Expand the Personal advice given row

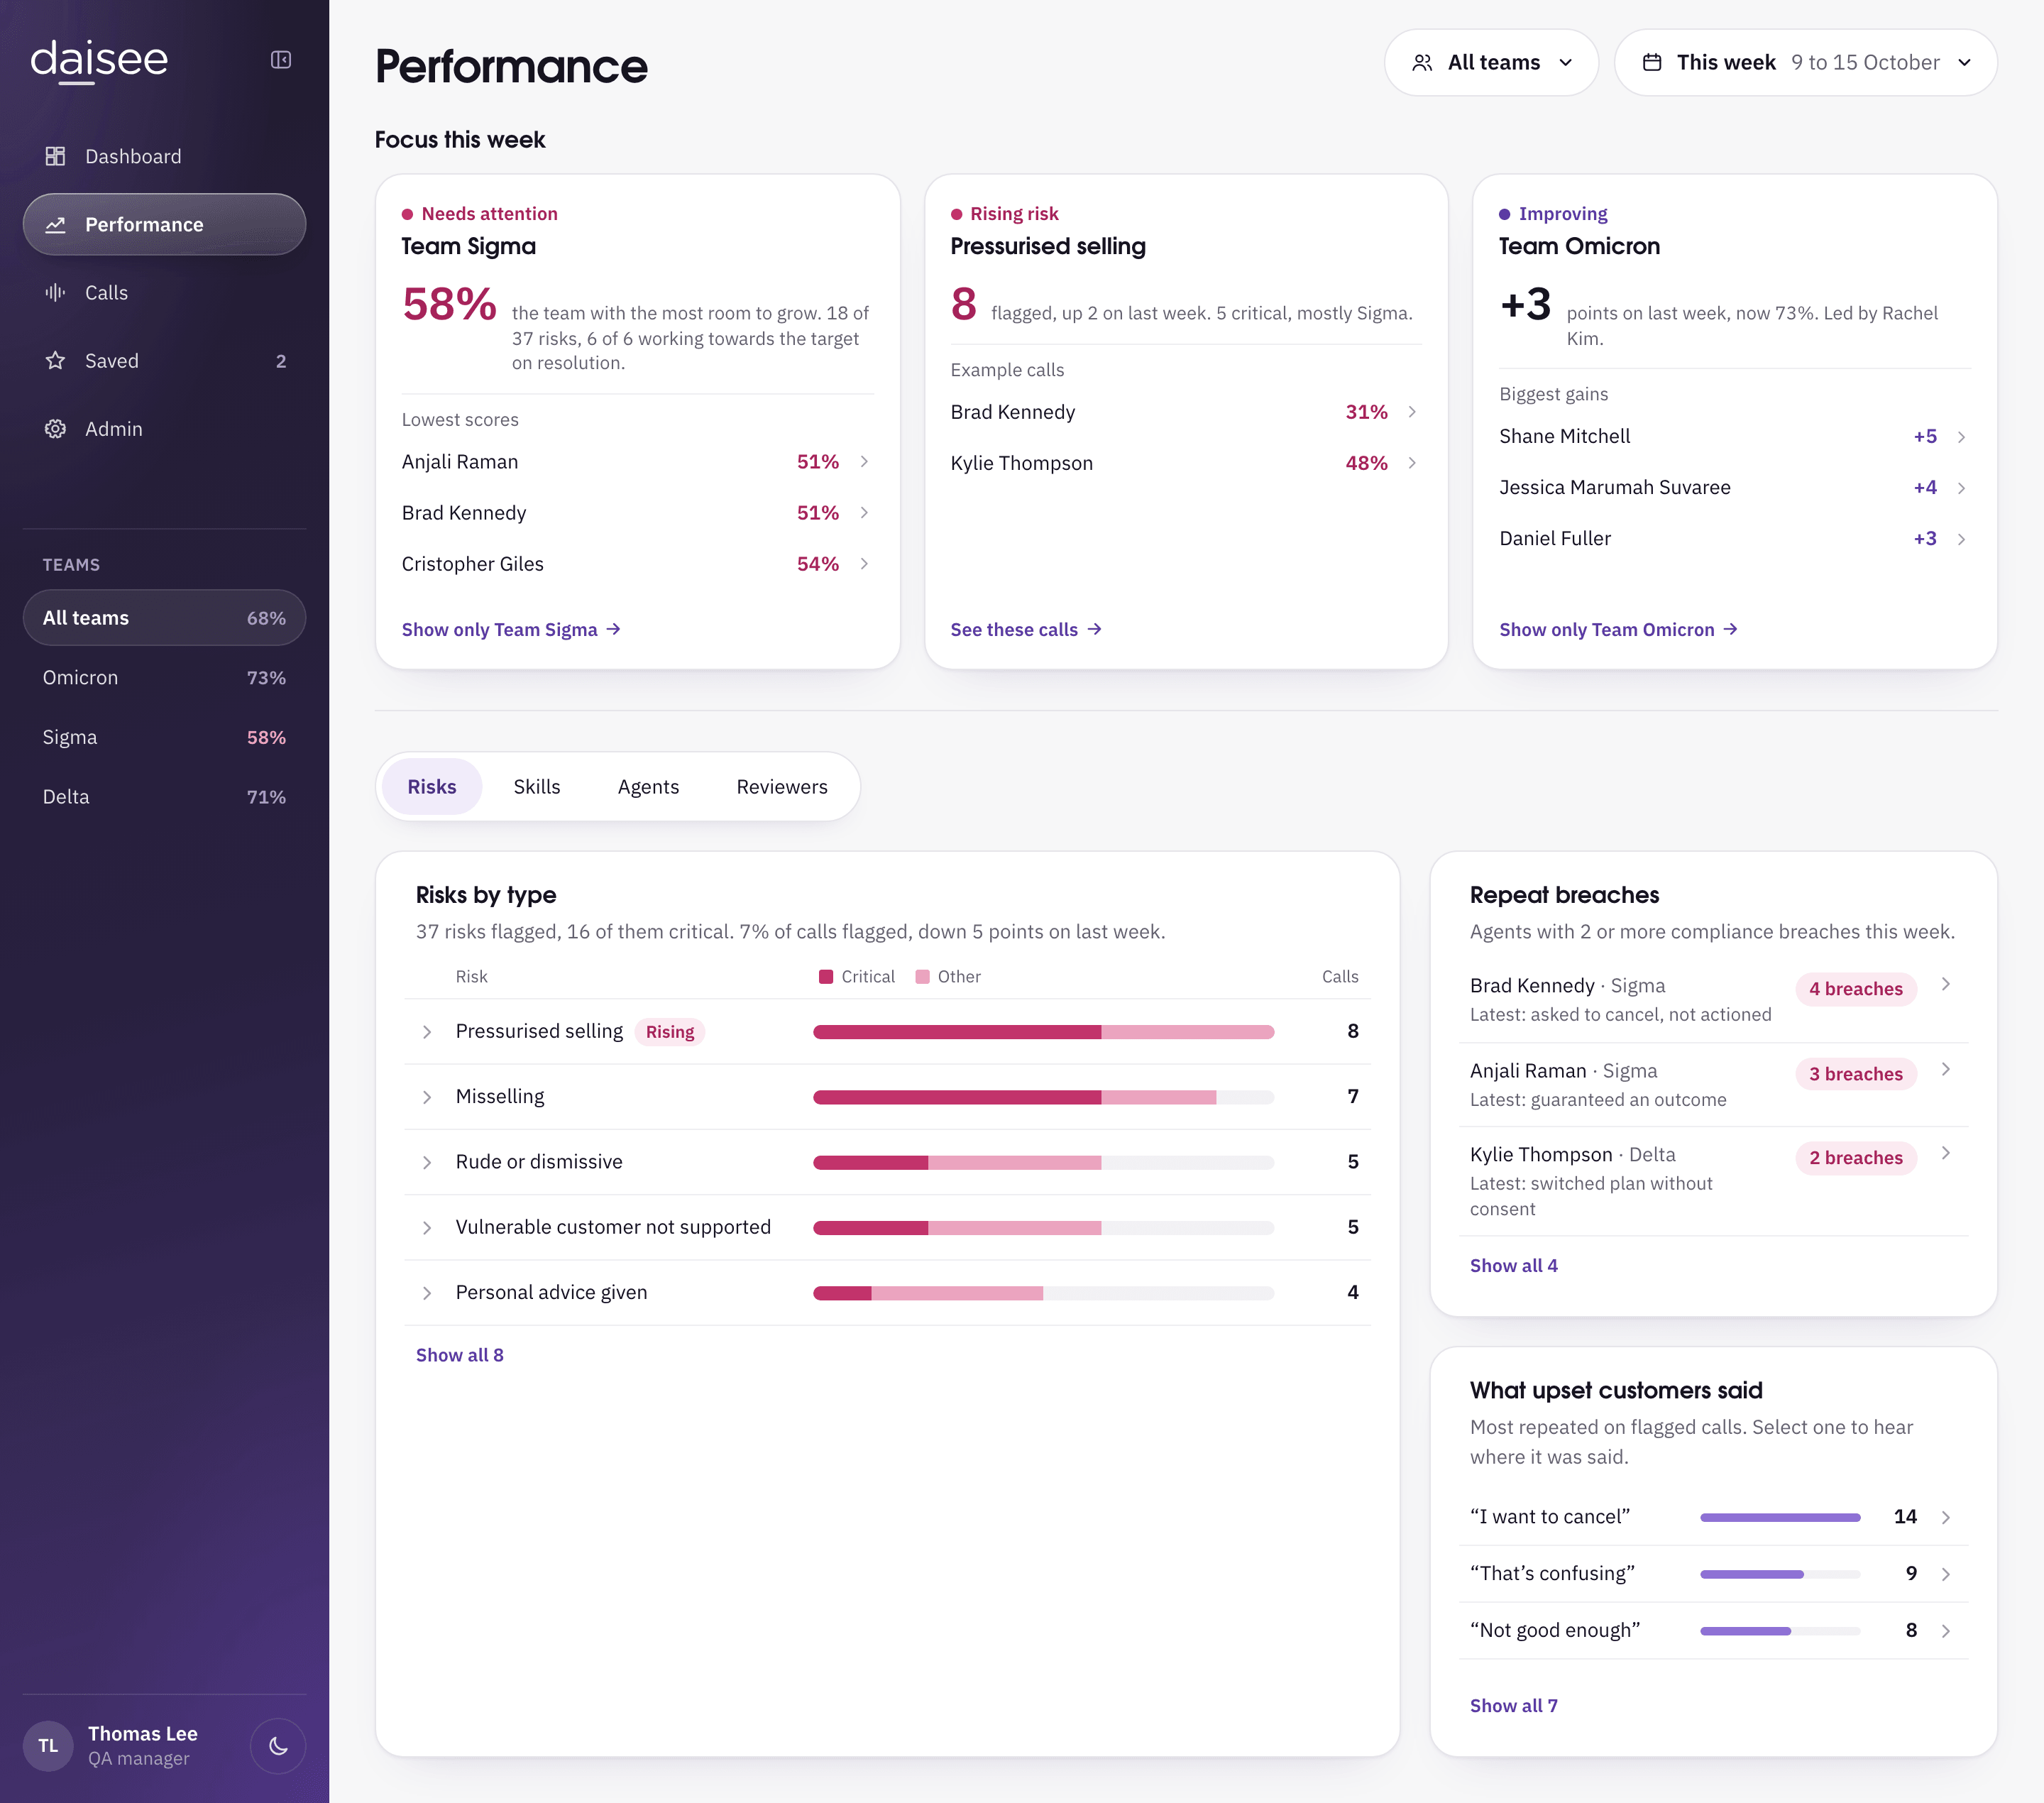[x=427, y=1293]
